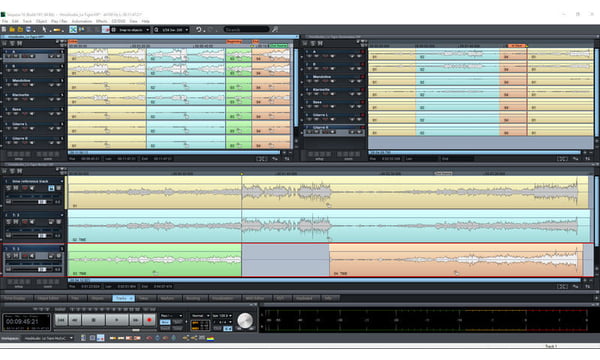Open the File menu
Screen dimensions: 600x360
(5, 21)
